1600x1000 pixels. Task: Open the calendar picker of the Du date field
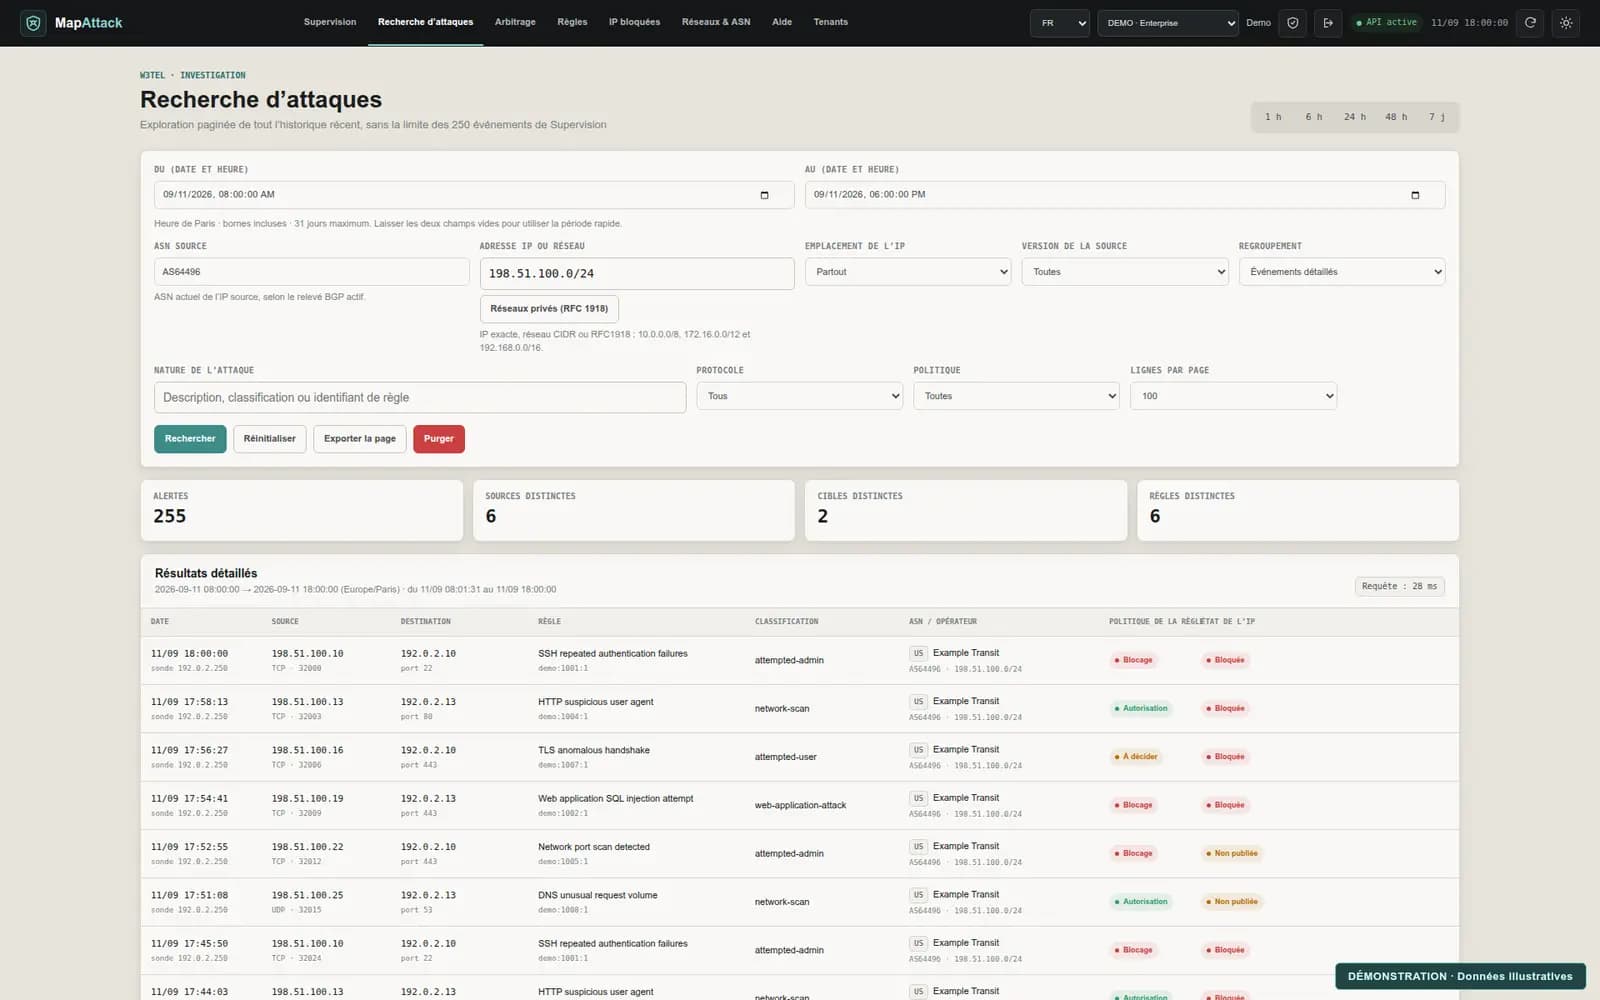pyautogui.click(x=764, y=195)
